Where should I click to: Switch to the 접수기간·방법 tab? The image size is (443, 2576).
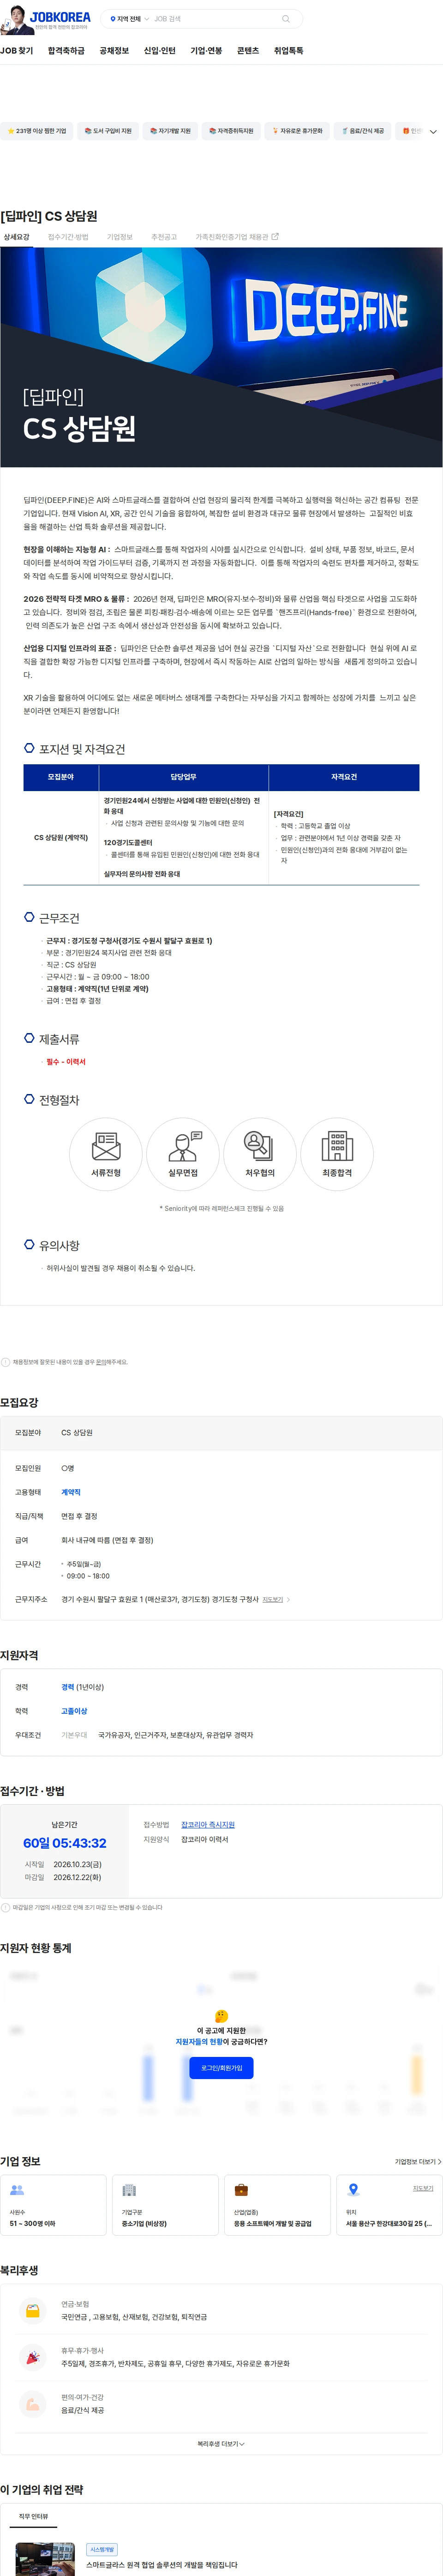tap(68, 237)
